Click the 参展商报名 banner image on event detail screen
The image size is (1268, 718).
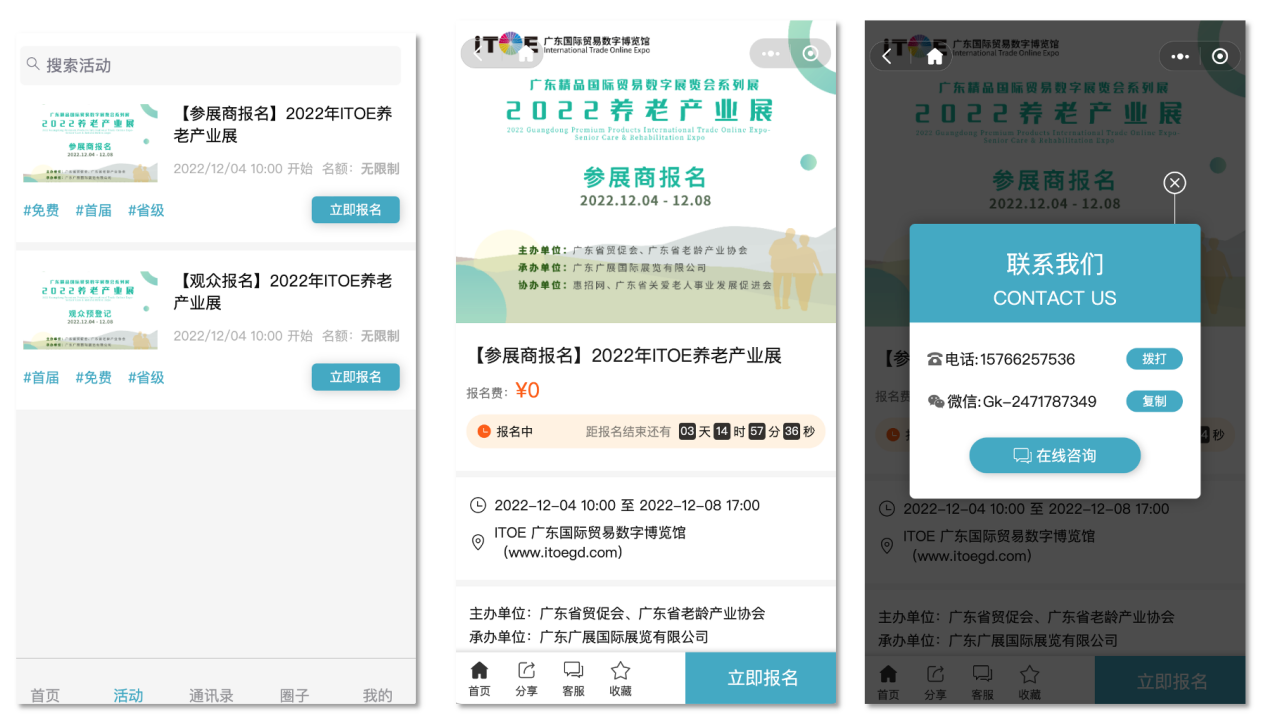click(646, 171)
